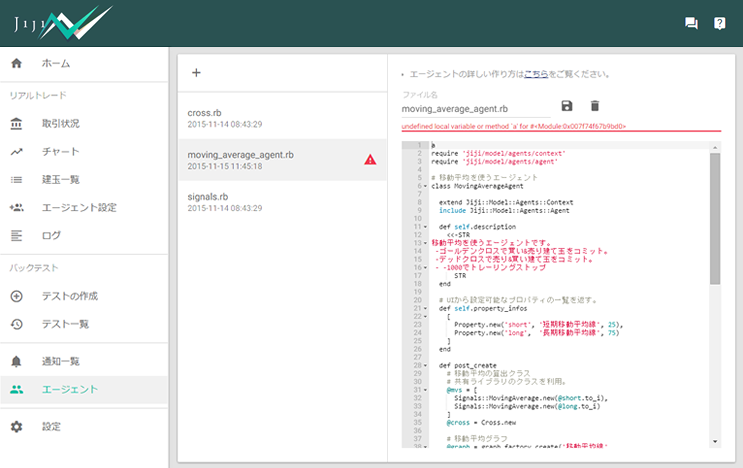Open テストの作成 in the sidebar
The height and width of the screenshot is (468, 743).
pos(84,296)
